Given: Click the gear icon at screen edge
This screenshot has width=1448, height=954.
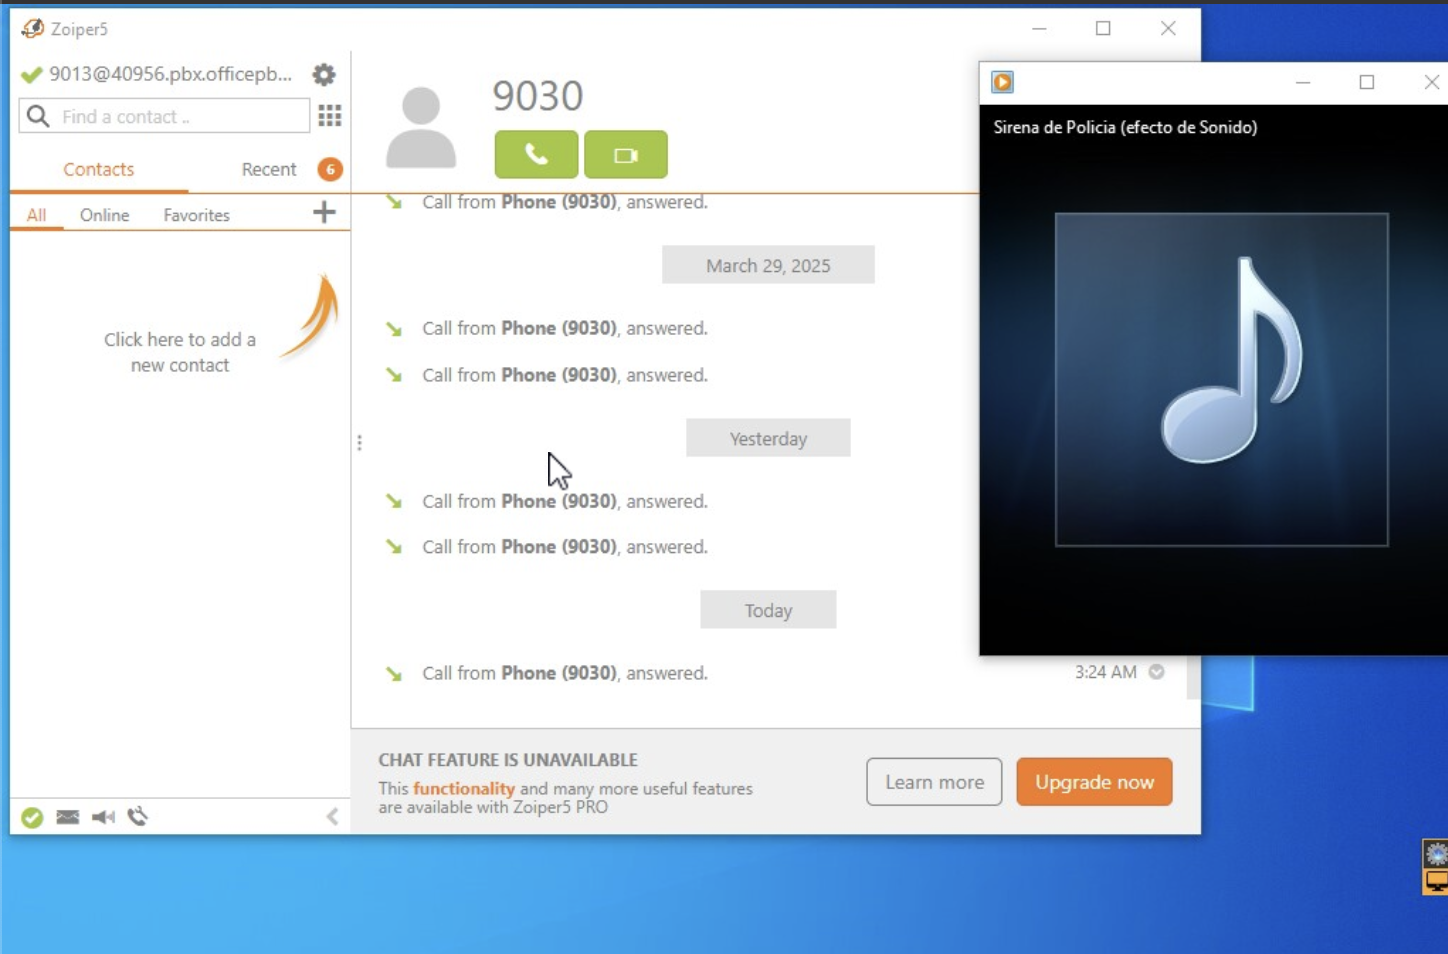Looking at the screenshot, I should point(1437,854).
